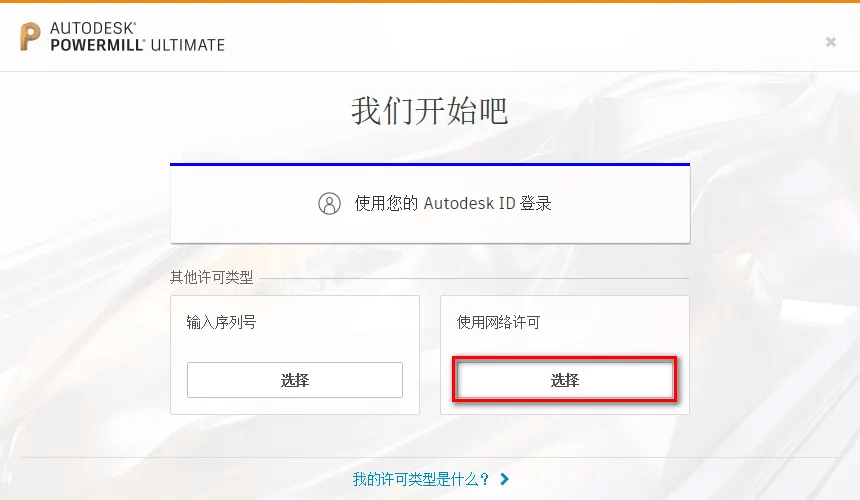Choose 选择 under 输入序列号
This screenshot has width=860, height=500.
[295, 380]
